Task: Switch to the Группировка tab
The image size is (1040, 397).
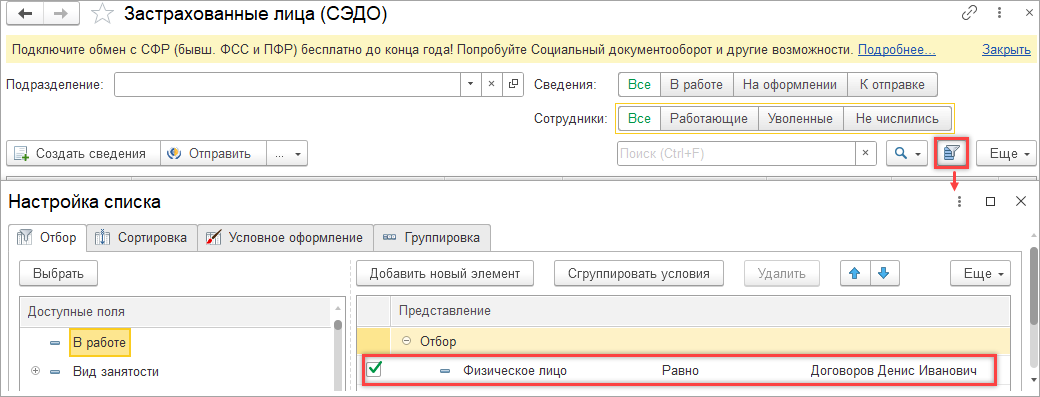Action: coord(432,237)
